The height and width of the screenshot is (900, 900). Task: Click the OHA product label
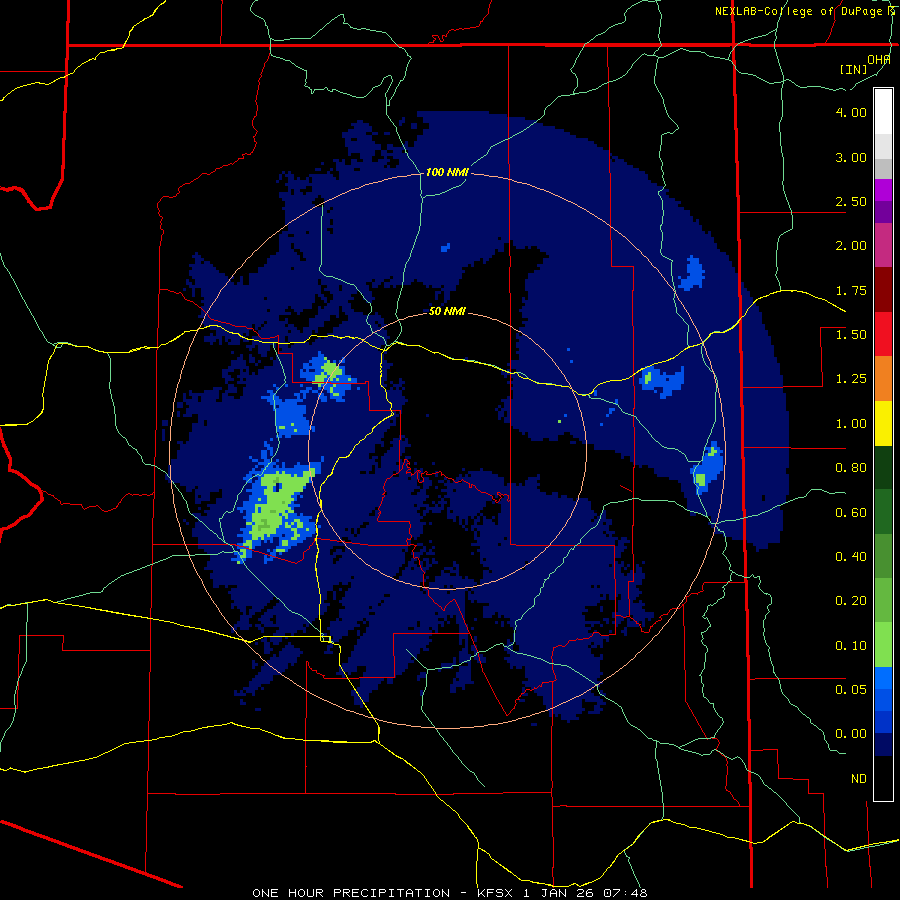point(878,59)
